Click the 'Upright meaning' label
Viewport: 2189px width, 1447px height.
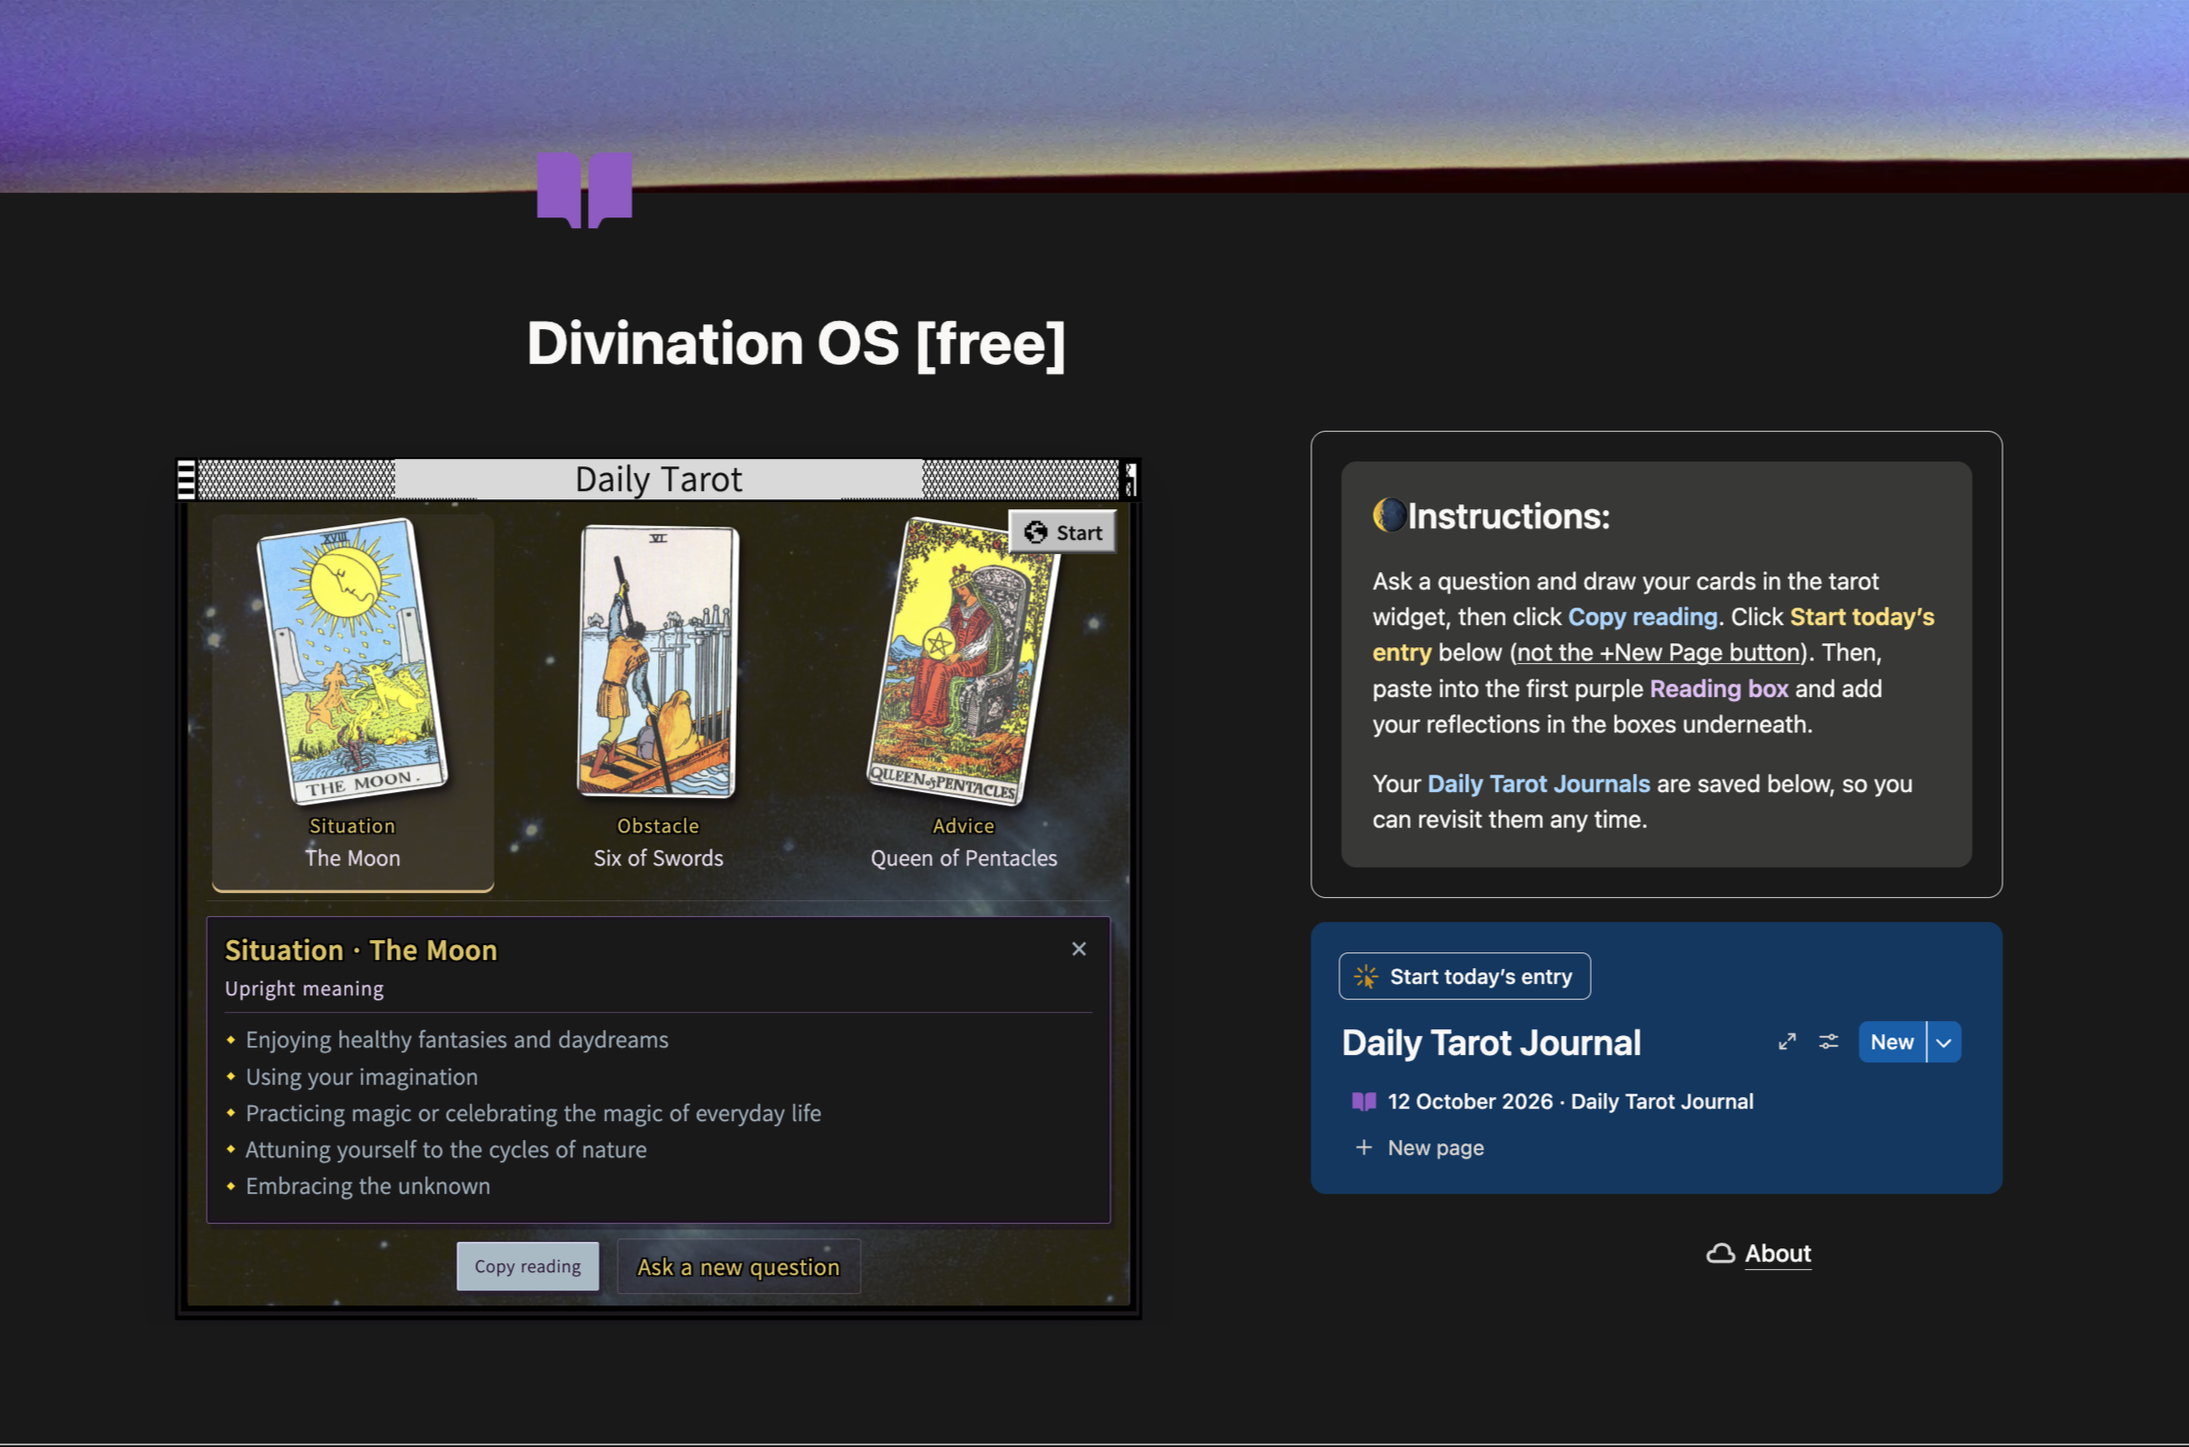[304, 988]
